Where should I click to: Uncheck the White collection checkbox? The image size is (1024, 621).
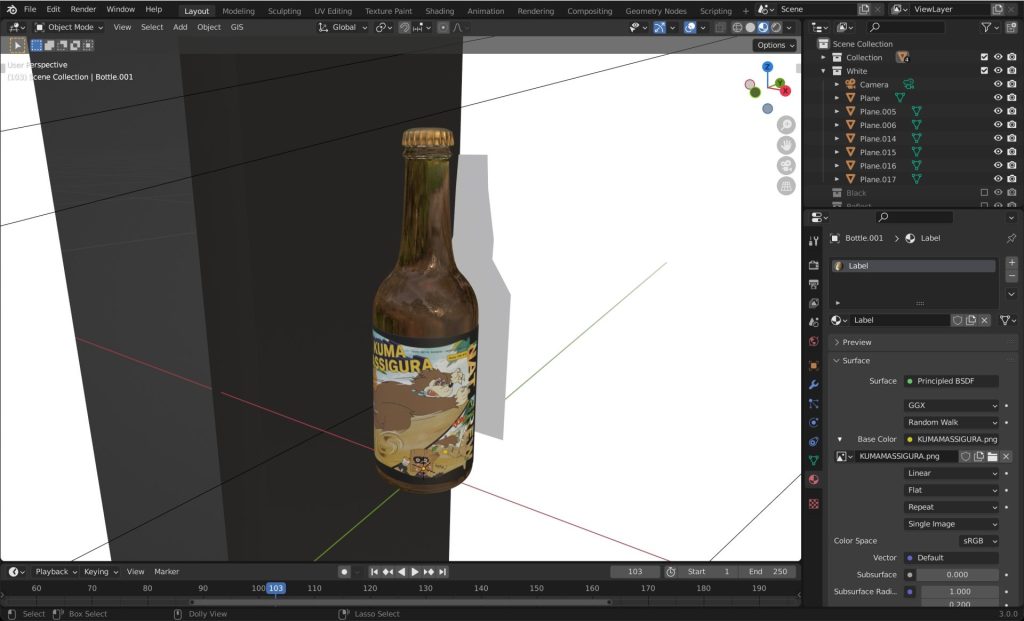(x=984, y=71)
